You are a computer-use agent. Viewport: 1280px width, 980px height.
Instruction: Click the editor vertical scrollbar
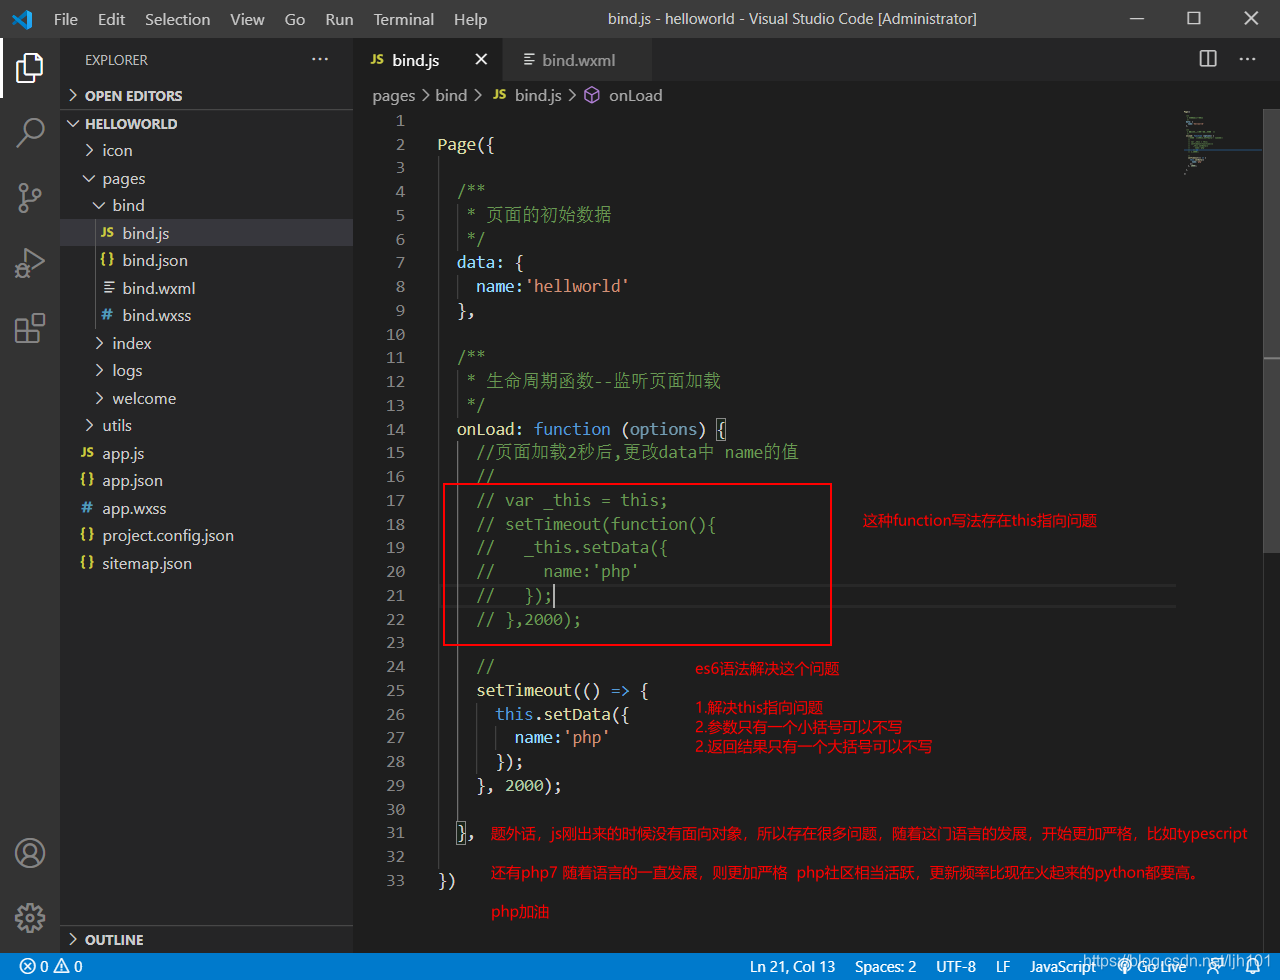[x=1271, y=331]
